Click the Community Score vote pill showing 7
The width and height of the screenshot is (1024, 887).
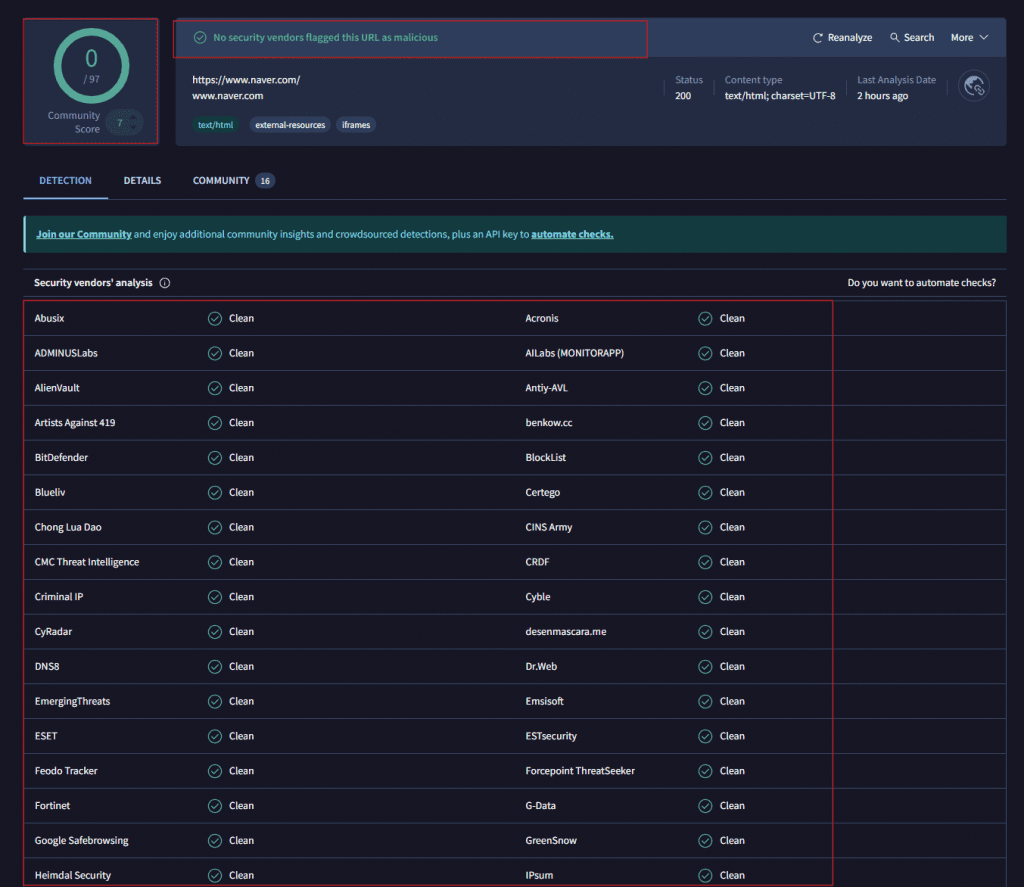[124, 122]
